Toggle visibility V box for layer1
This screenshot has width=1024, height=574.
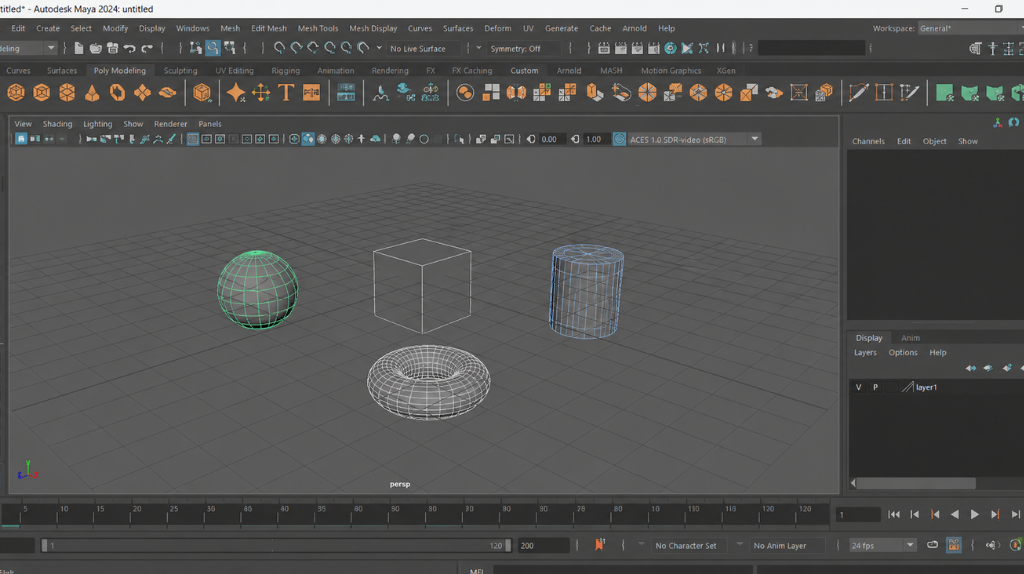[x=858, y=387]
